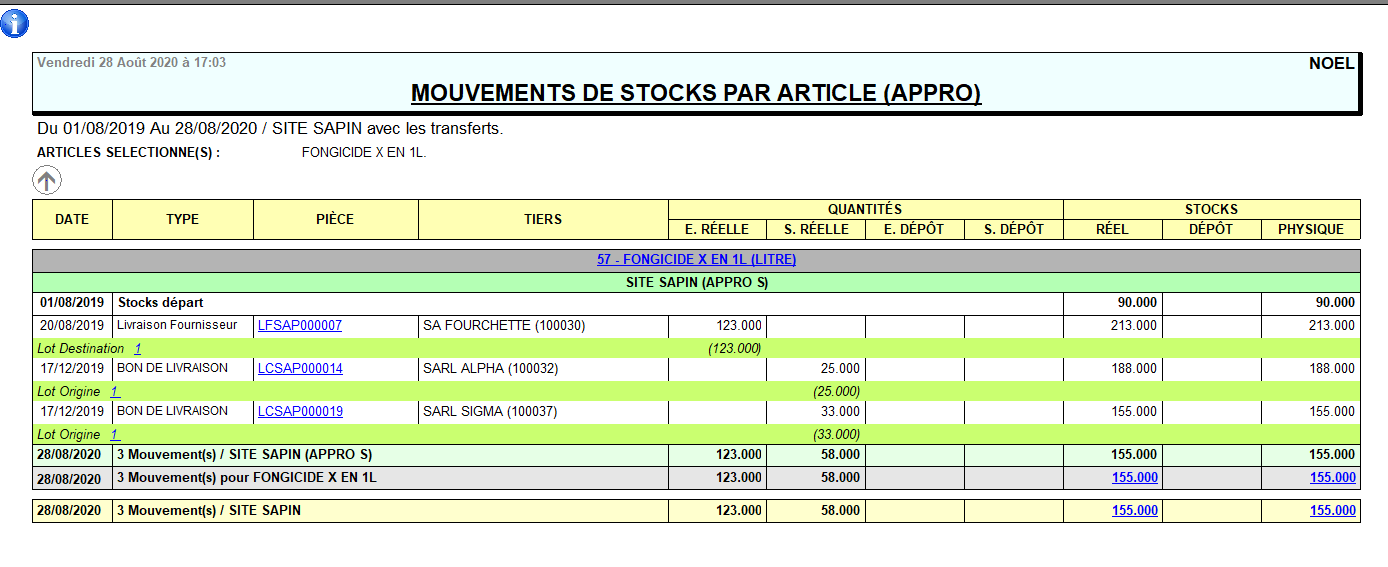The image size is (1388, 567).
Task: Click the blue information icon
Action: [x=15, y=24]
